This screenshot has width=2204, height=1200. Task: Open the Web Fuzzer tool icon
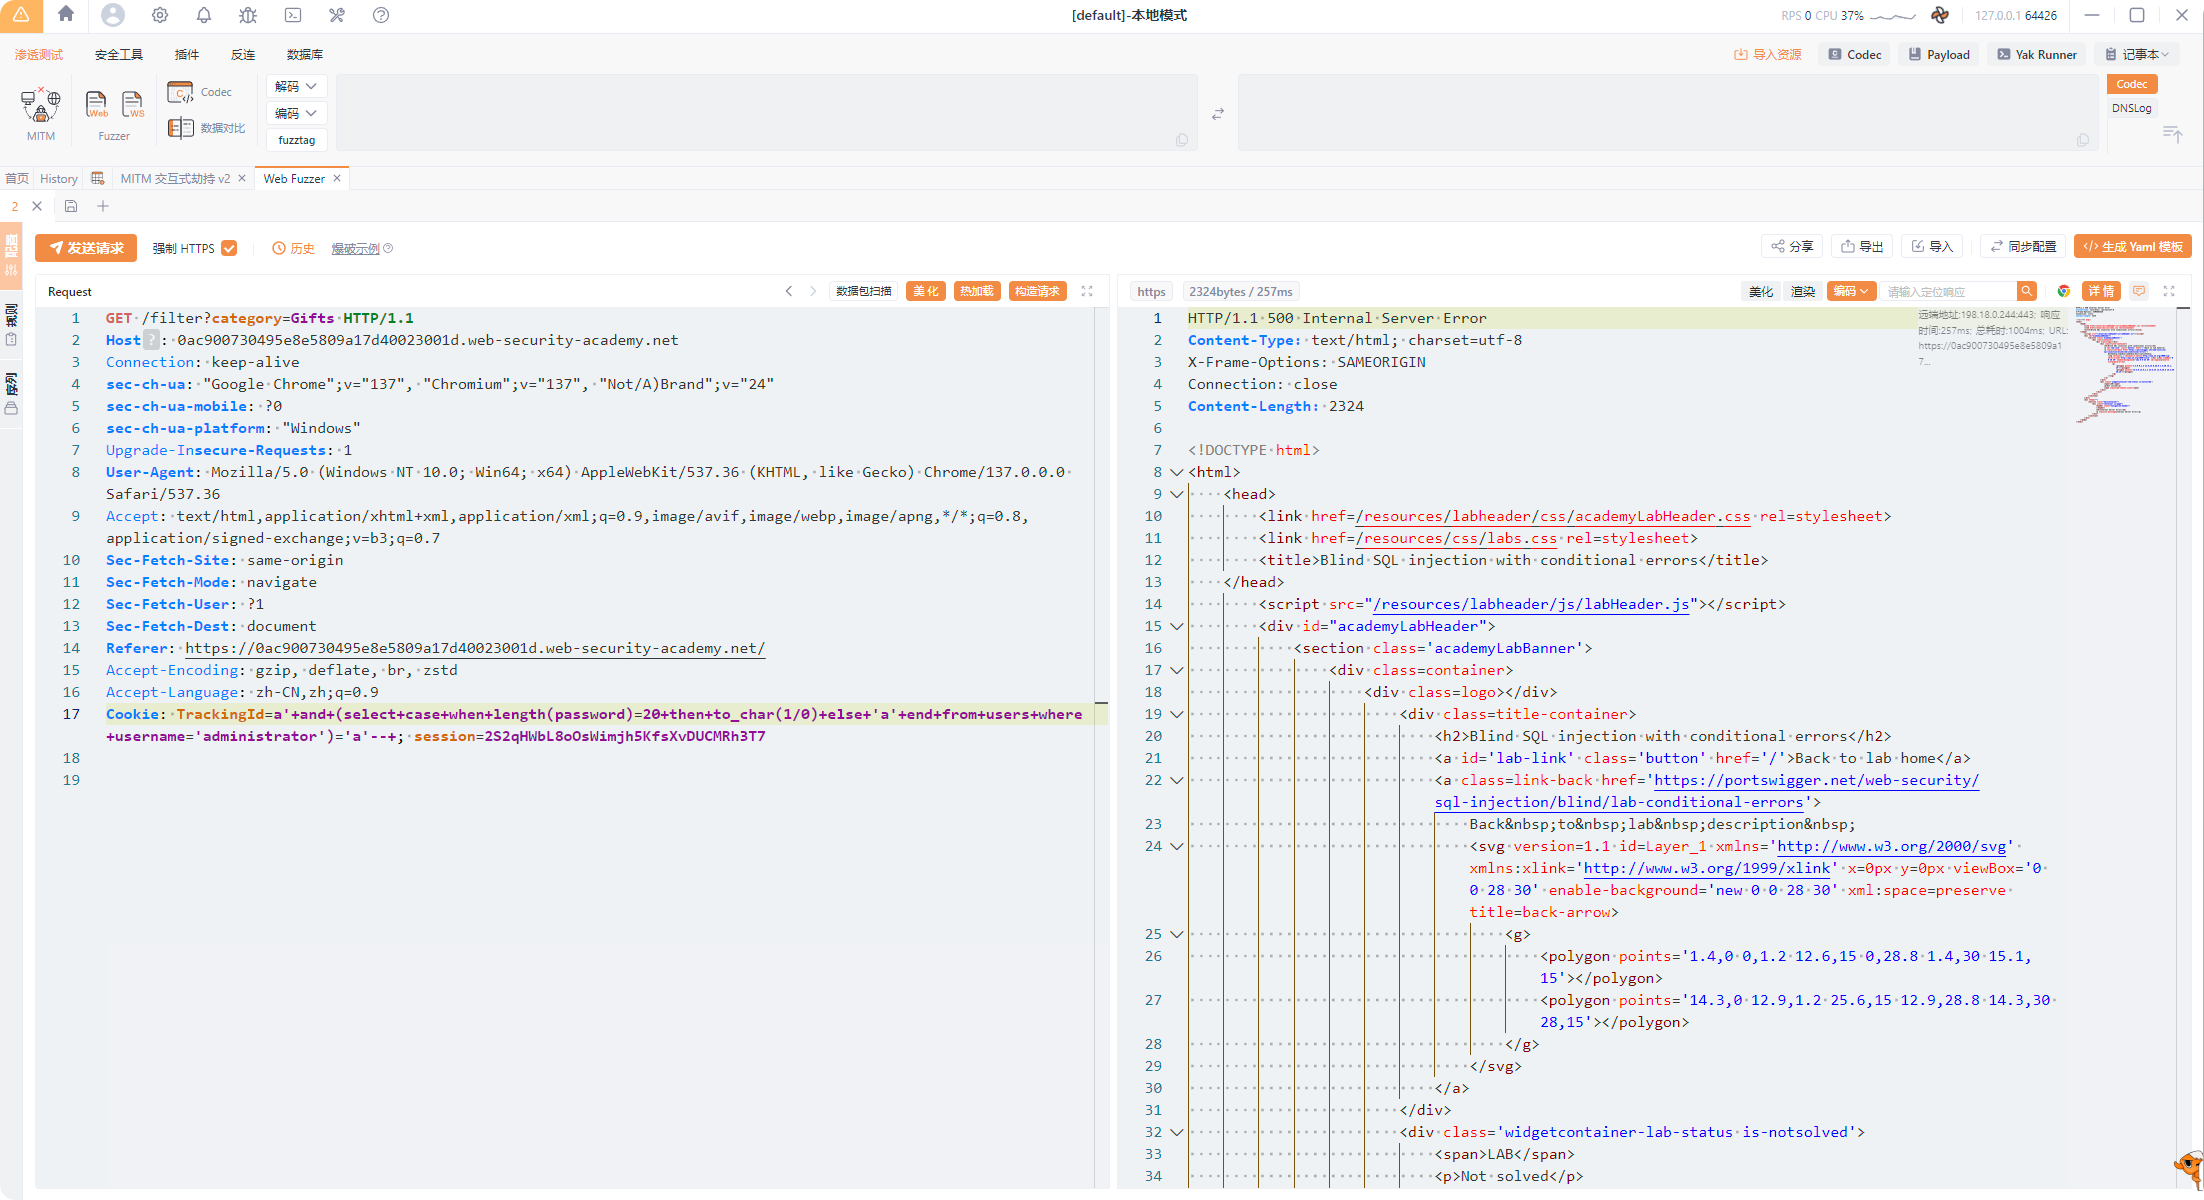point(96,104)
